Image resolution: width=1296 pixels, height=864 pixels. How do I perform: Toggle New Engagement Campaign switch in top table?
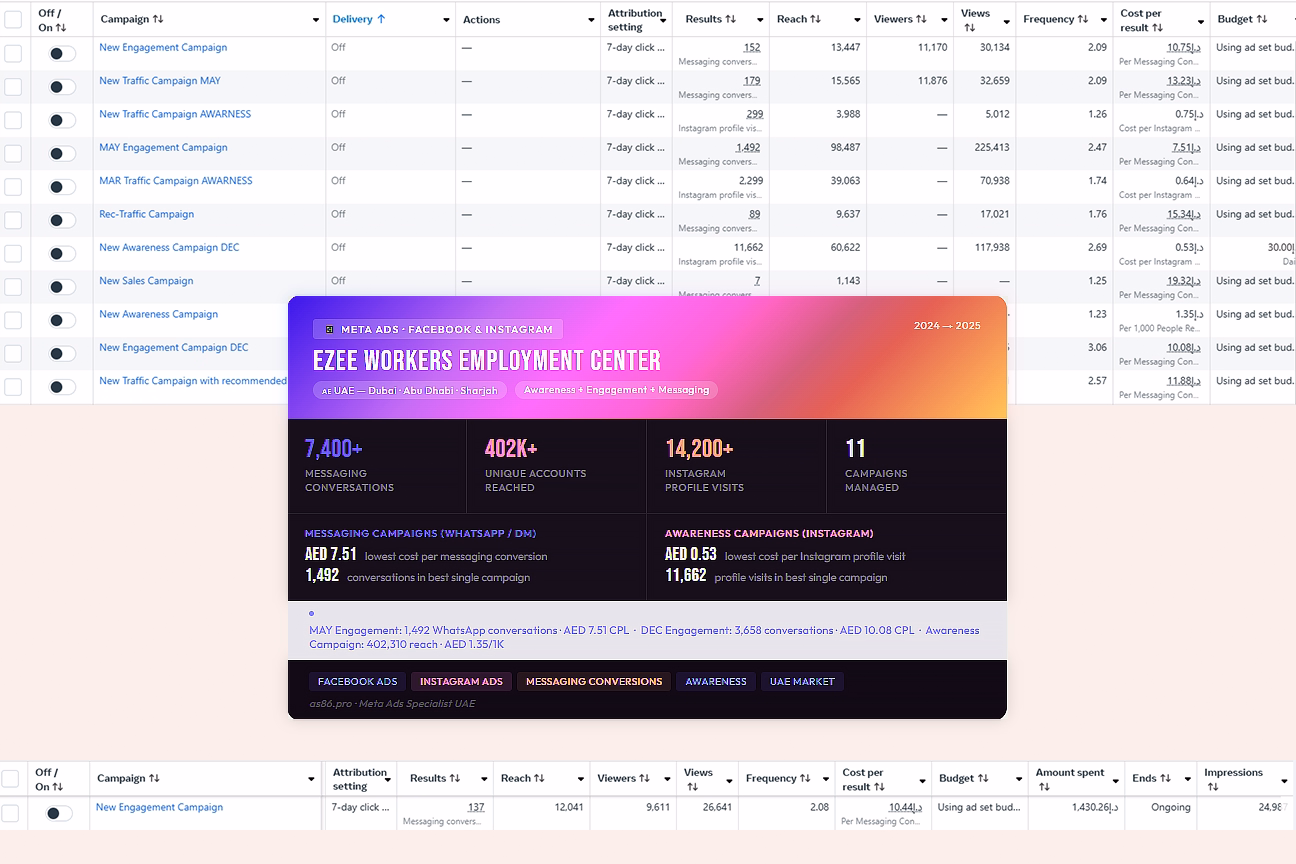[x=62, y=54]
